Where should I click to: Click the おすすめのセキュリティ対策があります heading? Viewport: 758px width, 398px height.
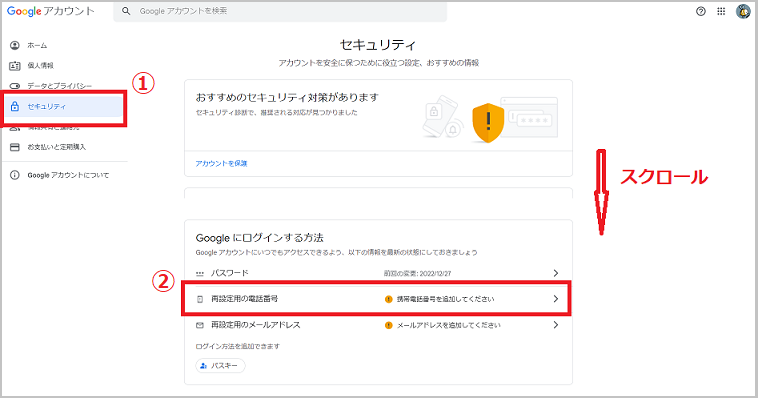[x=287, y=98]
